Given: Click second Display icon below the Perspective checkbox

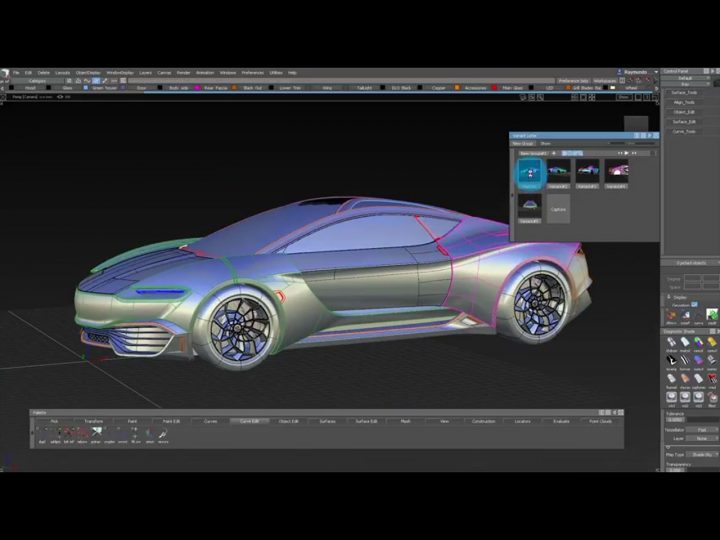Looking at the screenshot, I should point(685,315).
